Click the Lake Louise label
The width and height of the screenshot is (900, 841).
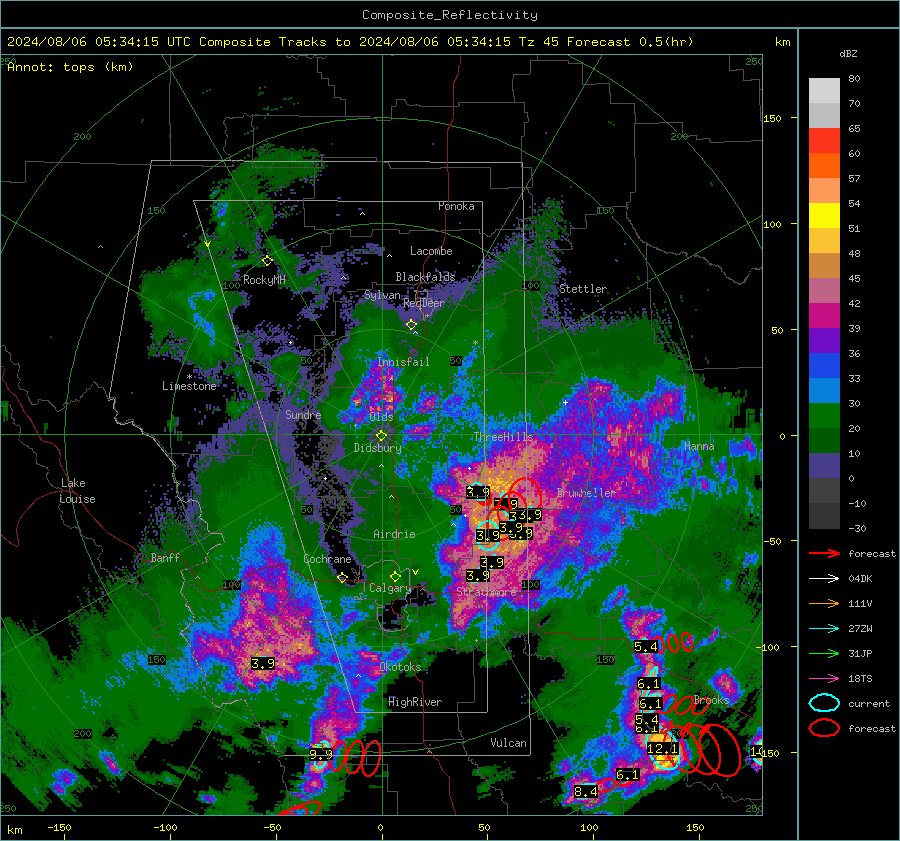point(77,491)
